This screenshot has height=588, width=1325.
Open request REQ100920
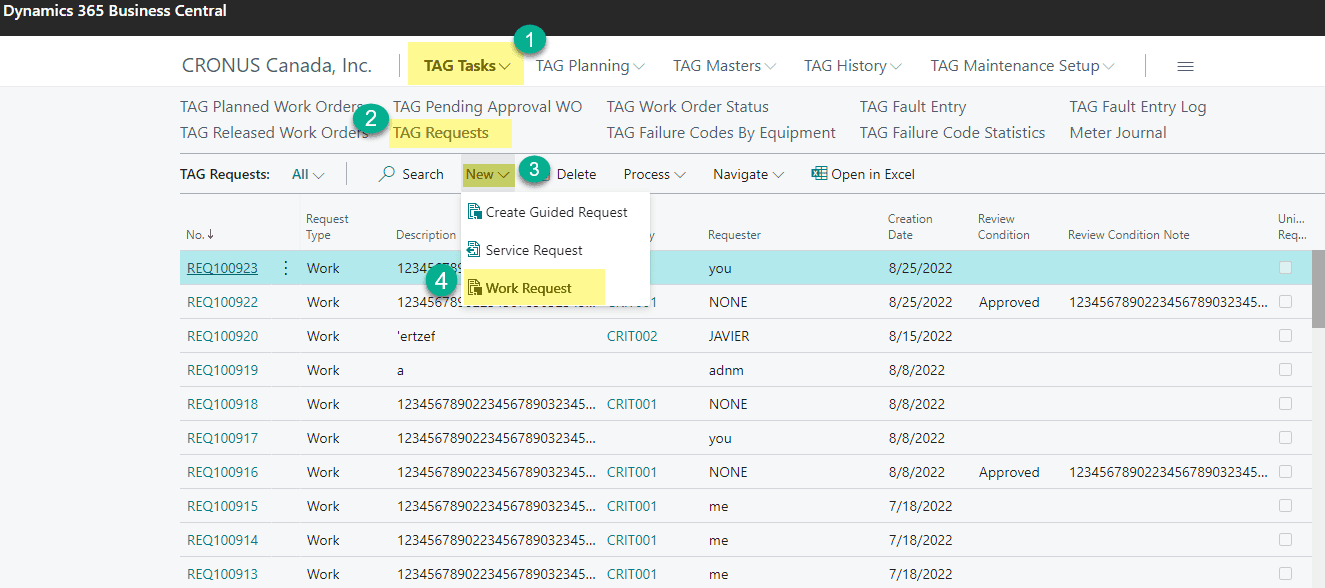(x=222, y=336)
